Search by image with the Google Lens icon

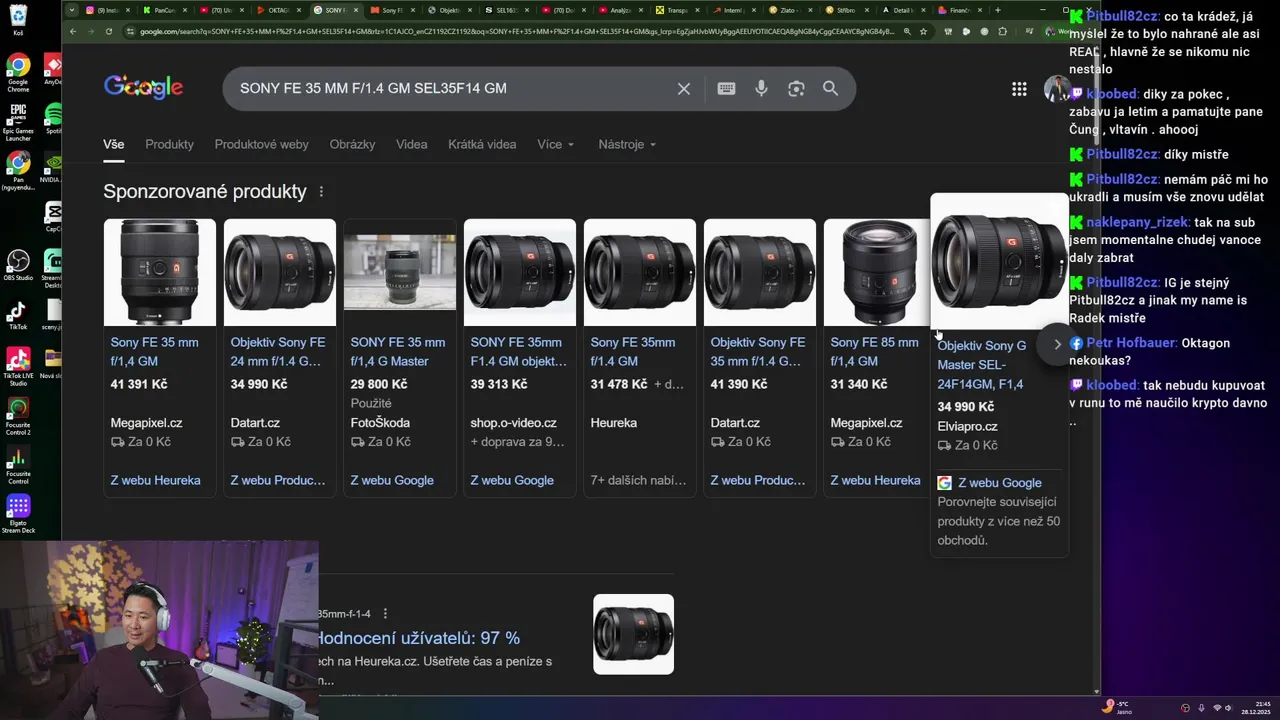tap(796, 89)
